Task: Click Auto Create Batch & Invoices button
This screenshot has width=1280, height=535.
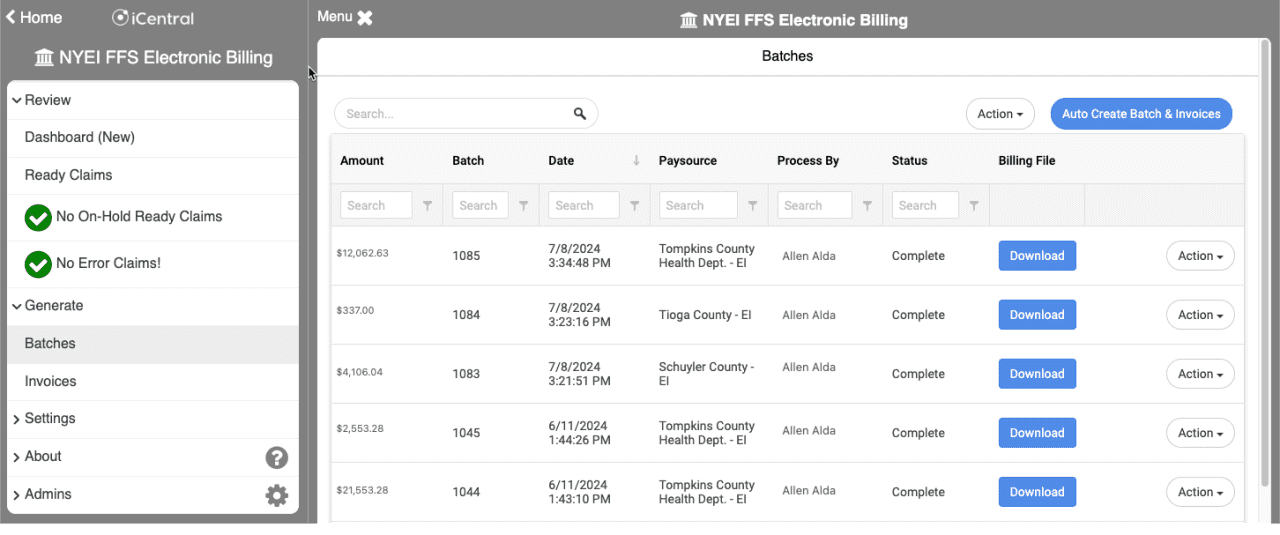Action: pyautogui.click(x=1141, y=114)
